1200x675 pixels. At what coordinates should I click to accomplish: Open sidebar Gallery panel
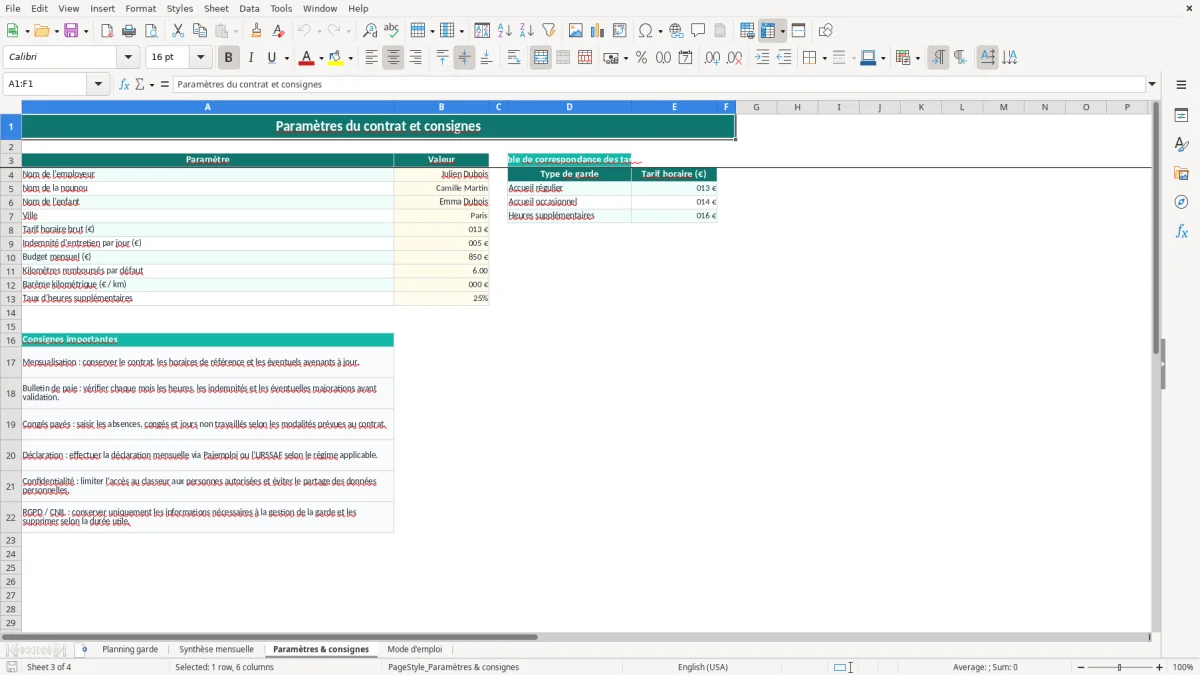point(1181,174)
